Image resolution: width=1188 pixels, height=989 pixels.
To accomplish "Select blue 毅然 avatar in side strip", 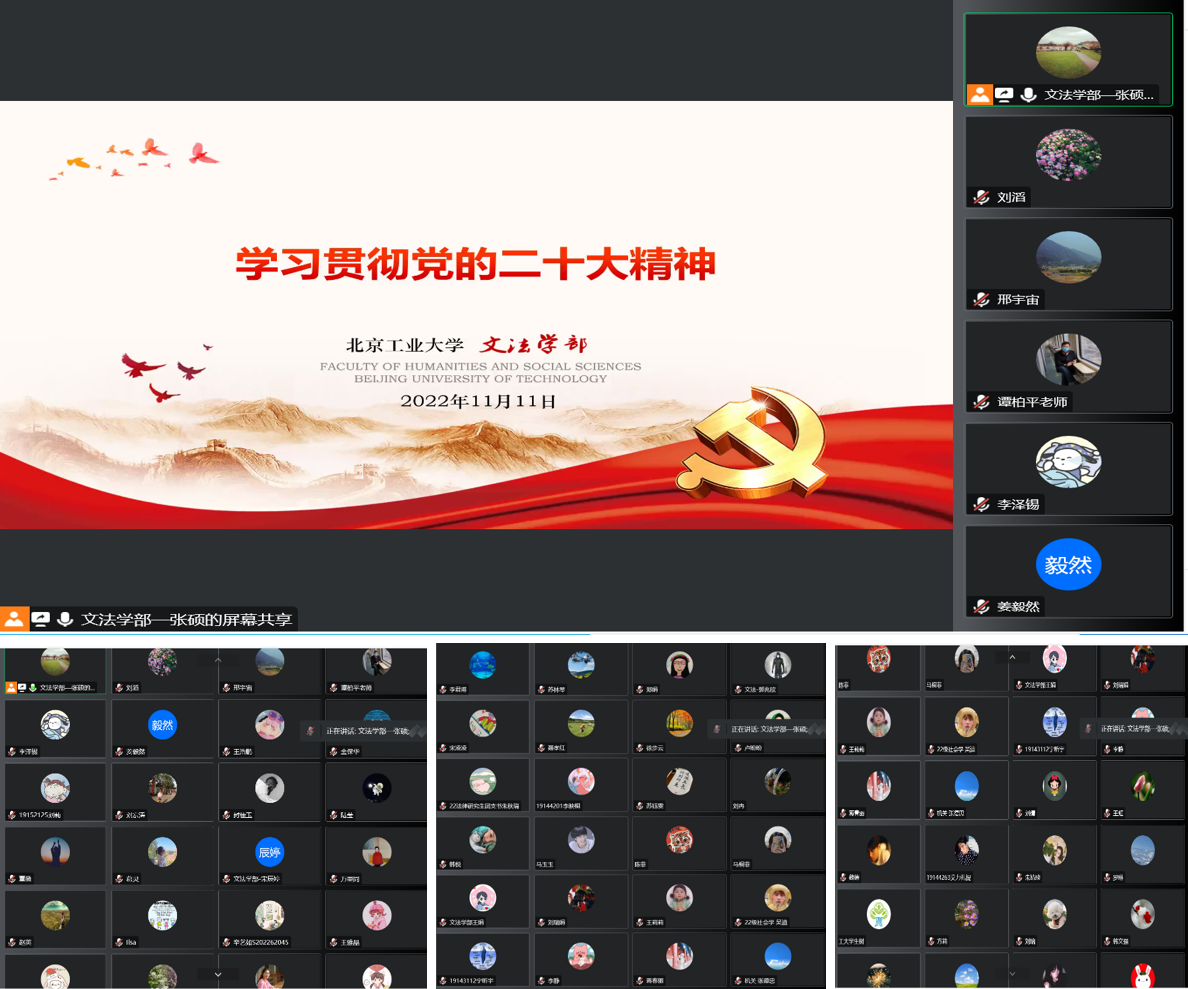I will pos(1068,564).
